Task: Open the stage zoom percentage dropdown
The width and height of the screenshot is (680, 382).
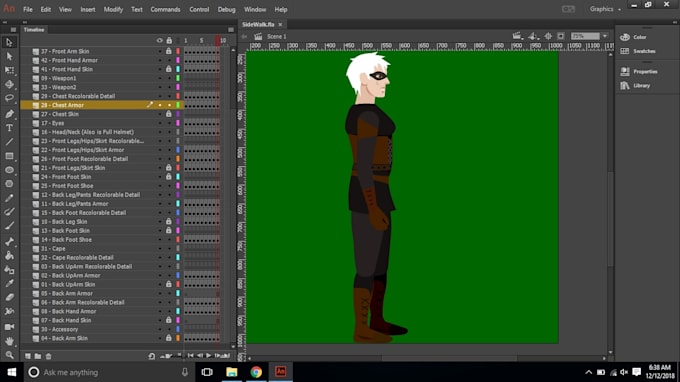Action: click(605, 36)
